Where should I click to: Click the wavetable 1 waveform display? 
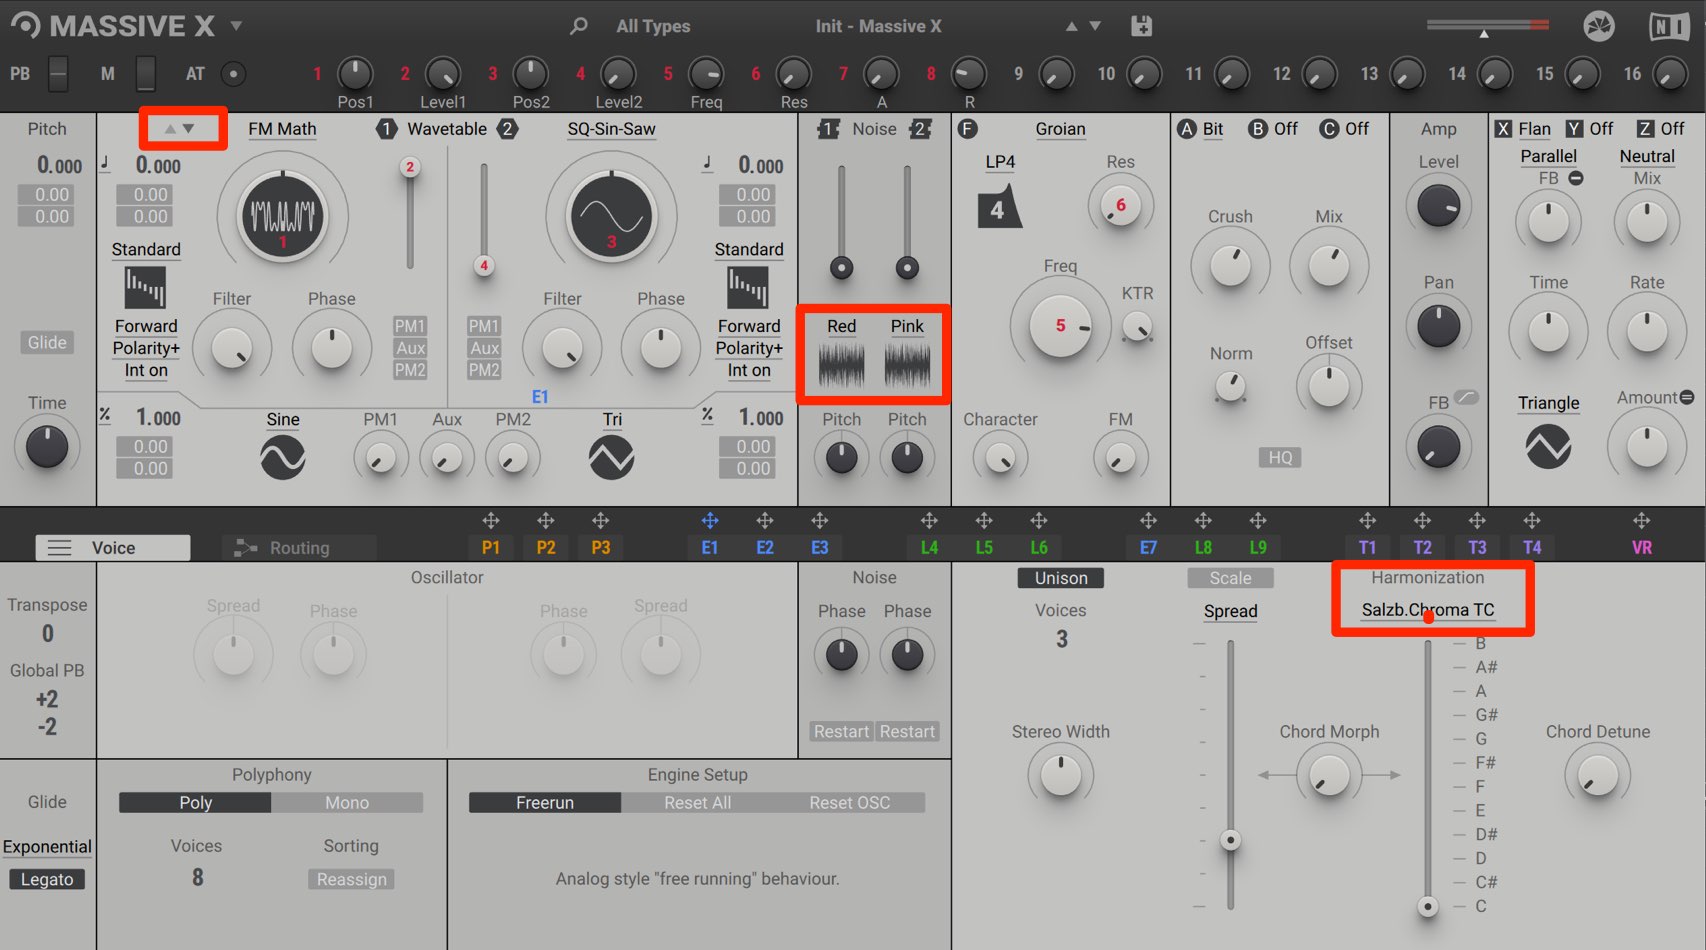283,215
